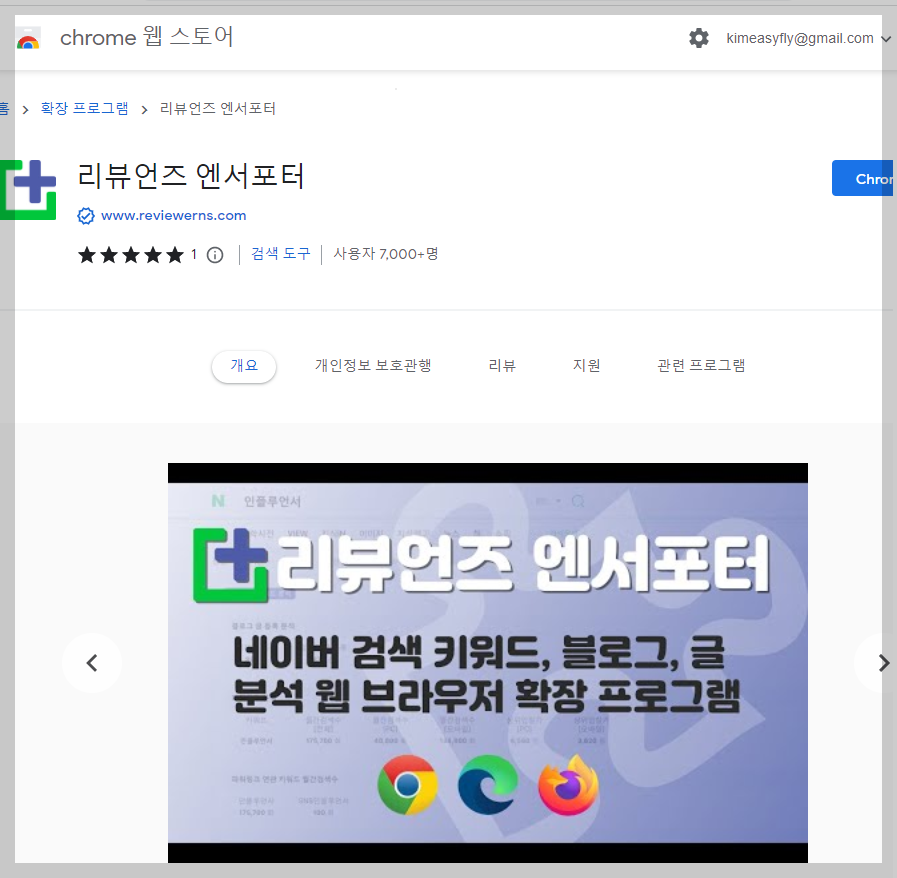This screenshot has height=878, width=897.
Task: Expand the kimeasyfly@gmail.com account dropdown
Action: point(886,39)
